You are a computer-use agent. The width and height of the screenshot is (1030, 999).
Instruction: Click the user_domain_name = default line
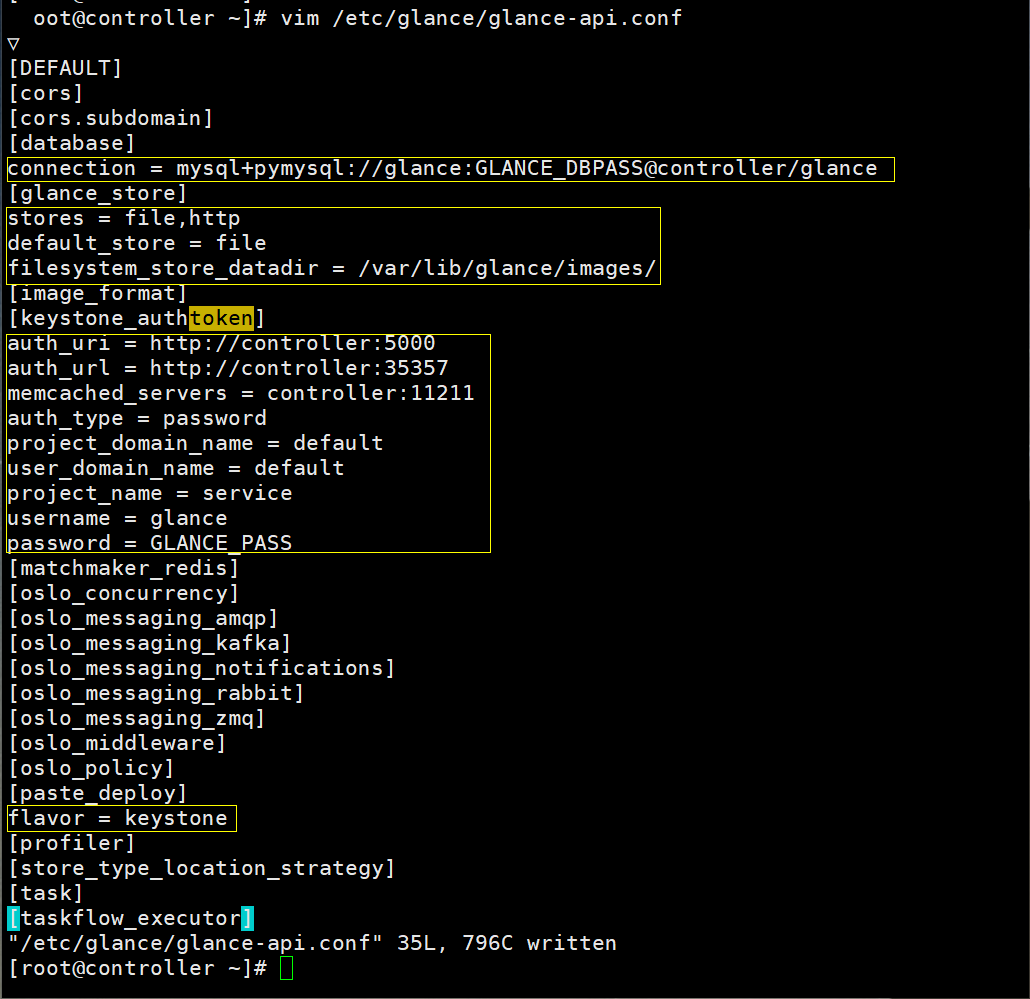pos(175,468)
